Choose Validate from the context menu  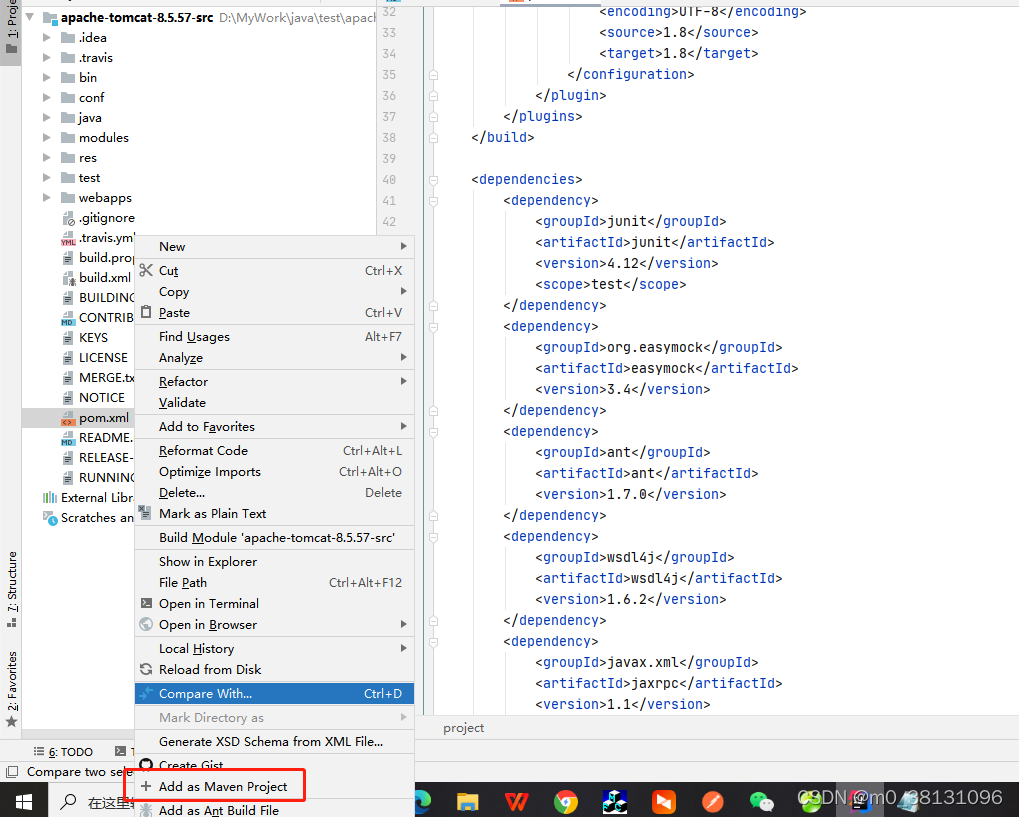[274, 402]
